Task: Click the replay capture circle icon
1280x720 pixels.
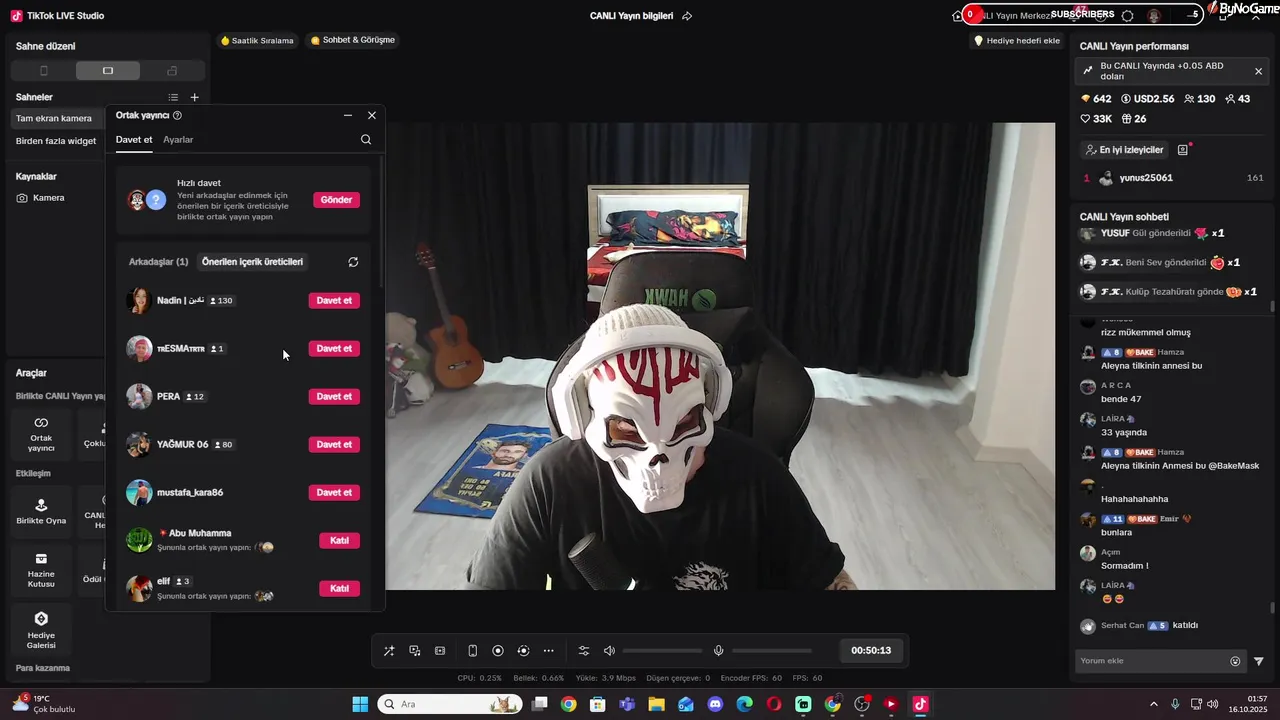Action: pos(523,651)
